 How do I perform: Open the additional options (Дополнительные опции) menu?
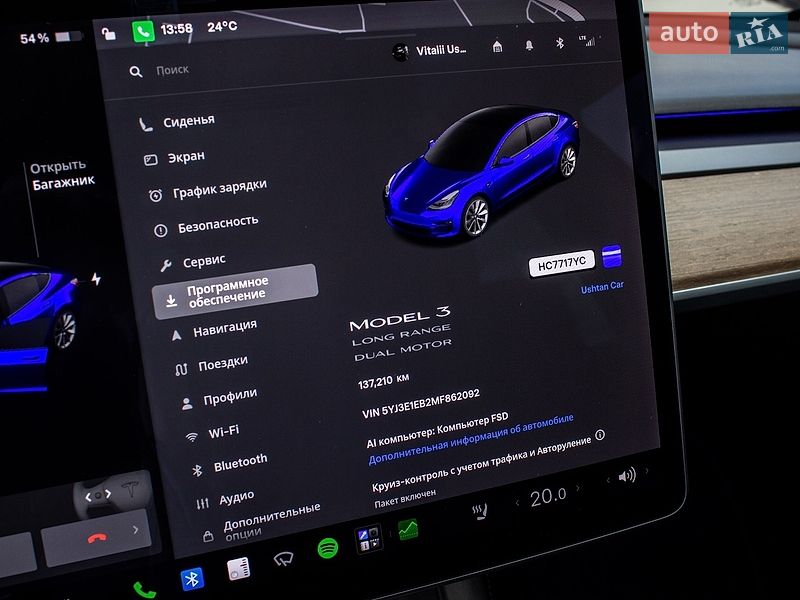point(262,522)
